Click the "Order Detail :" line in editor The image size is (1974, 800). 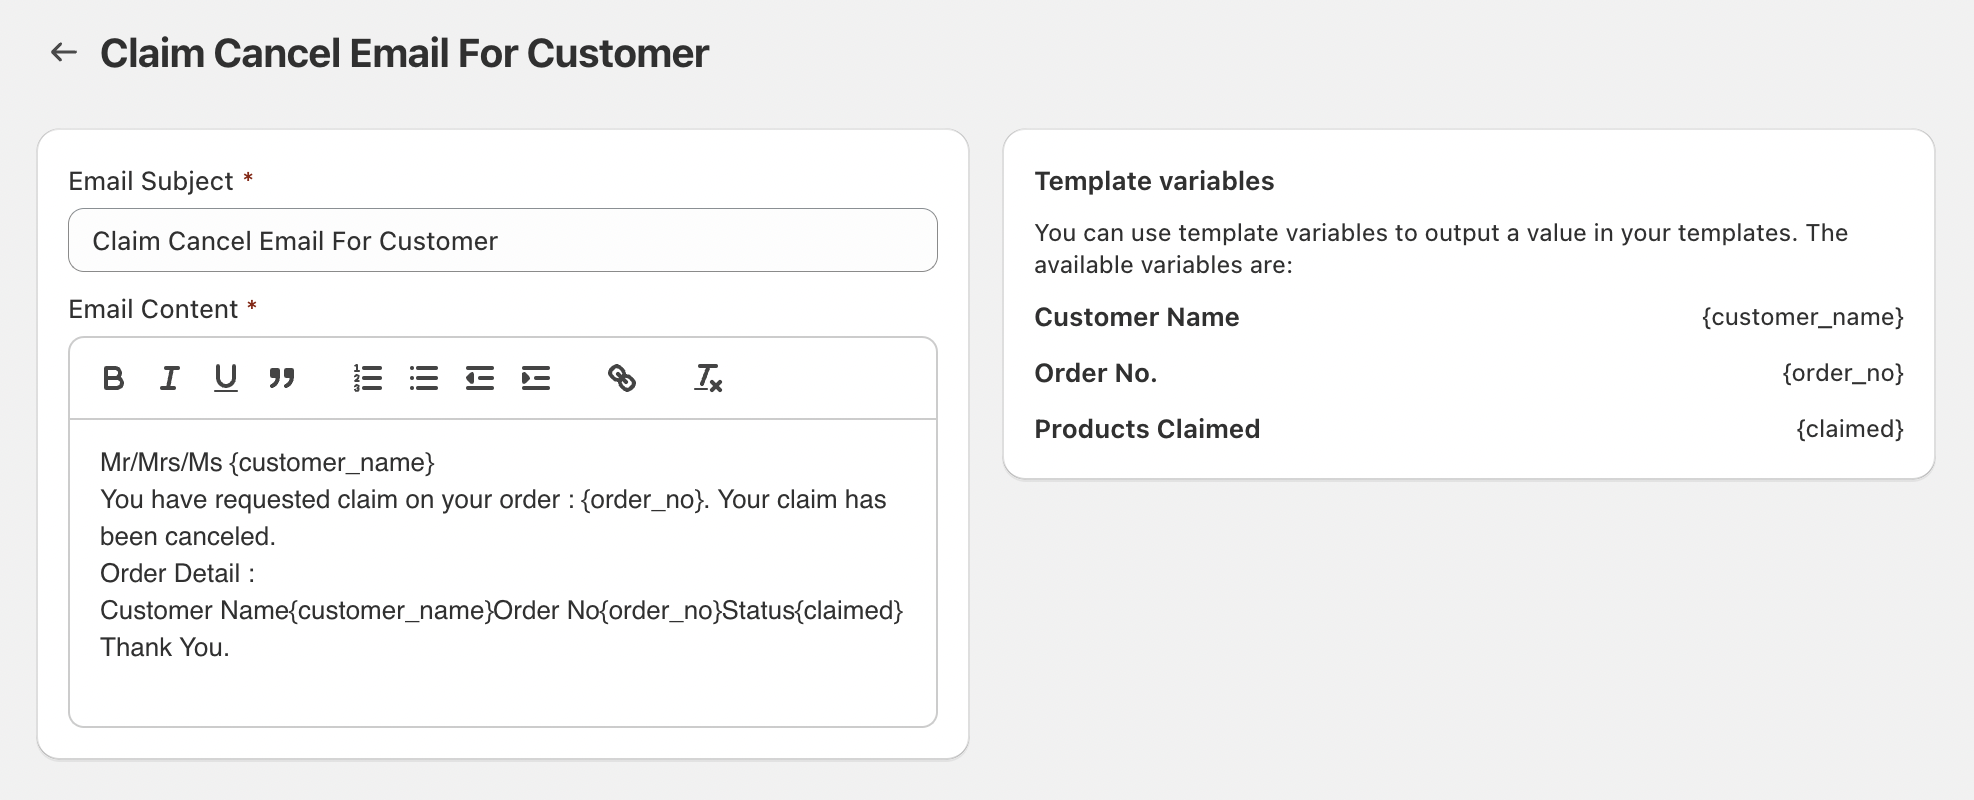pyautogui.click(x=177, y=574)
